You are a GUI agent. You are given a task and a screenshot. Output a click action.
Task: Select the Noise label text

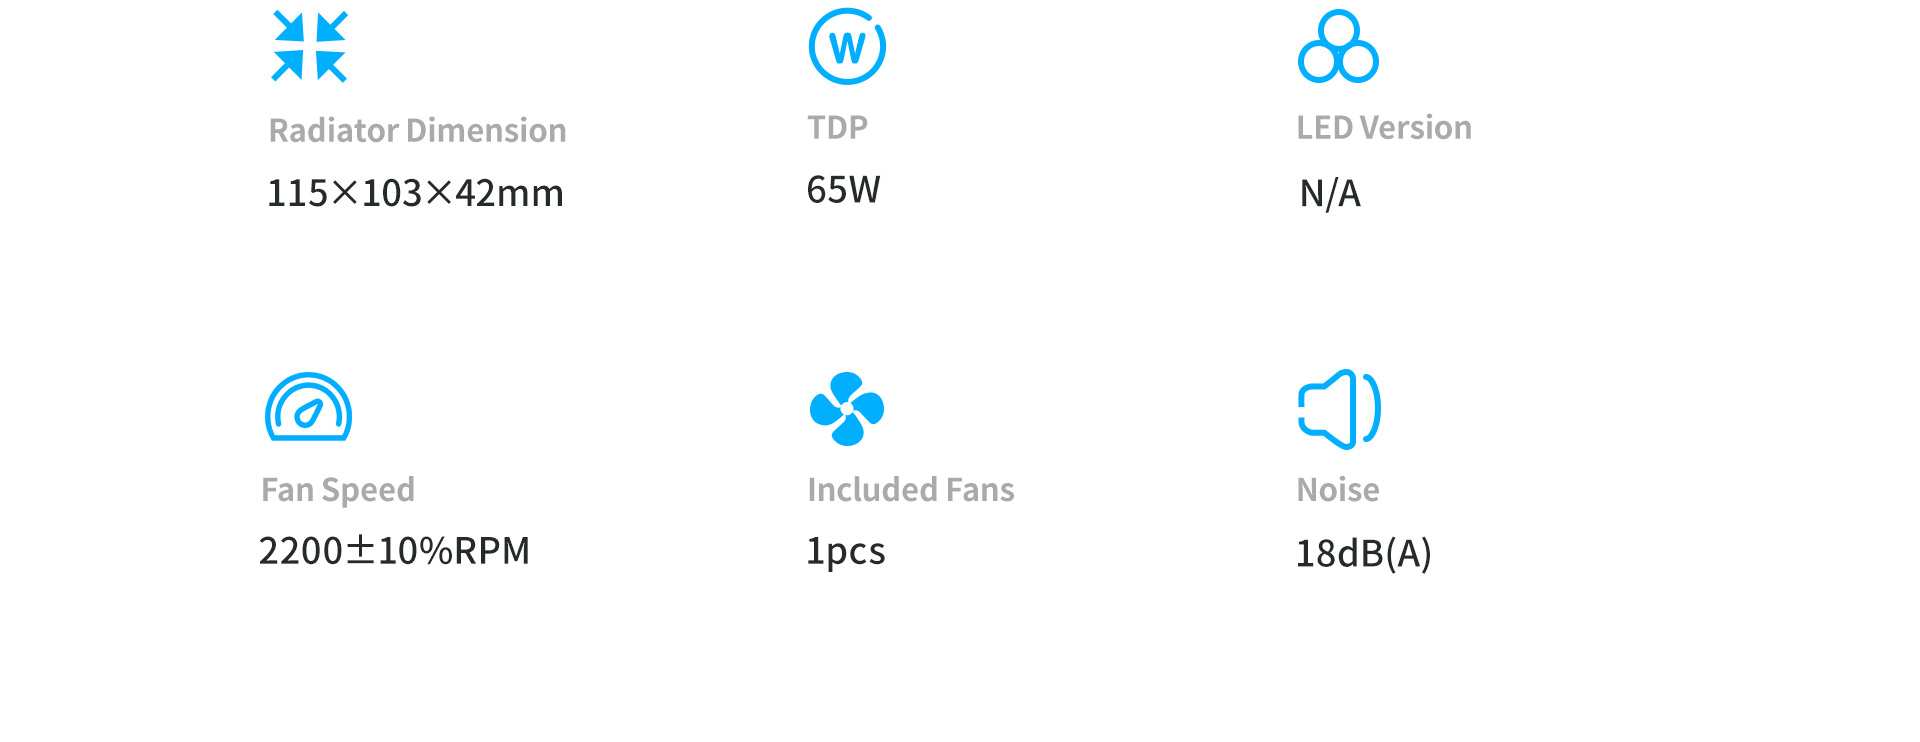click(1338, 489)
